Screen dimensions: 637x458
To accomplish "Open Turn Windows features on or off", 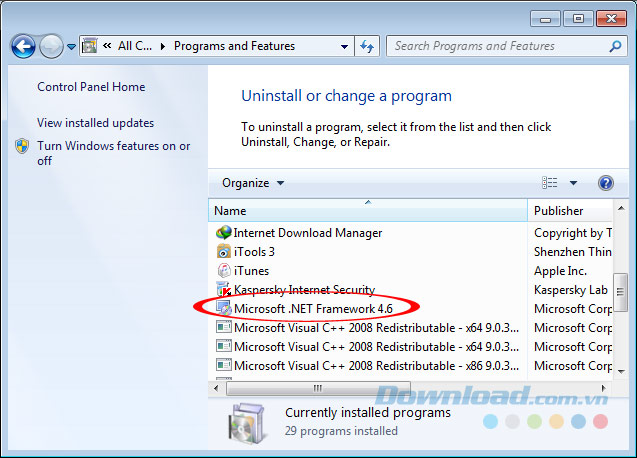I will (x=113, y=153).
